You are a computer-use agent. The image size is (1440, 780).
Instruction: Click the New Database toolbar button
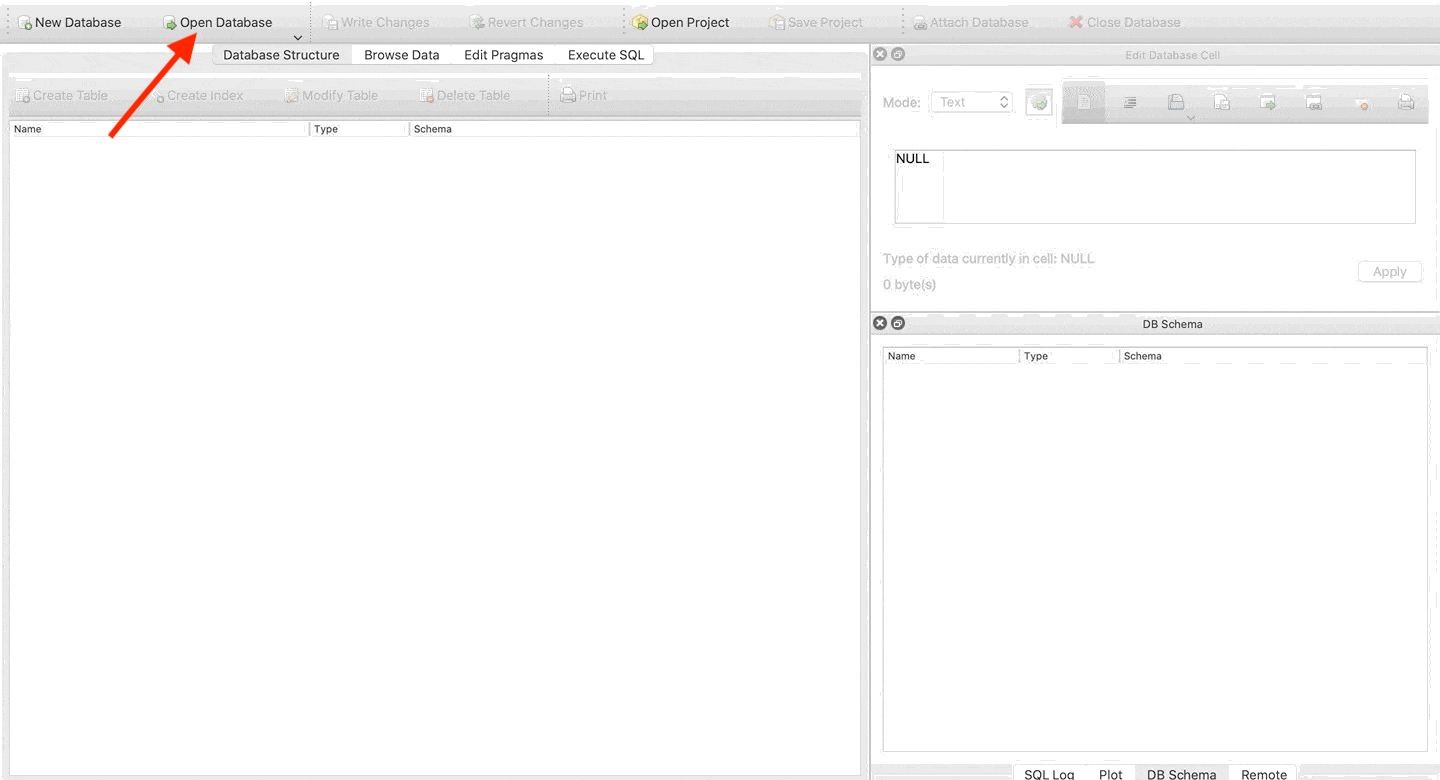tap(69, 22)
